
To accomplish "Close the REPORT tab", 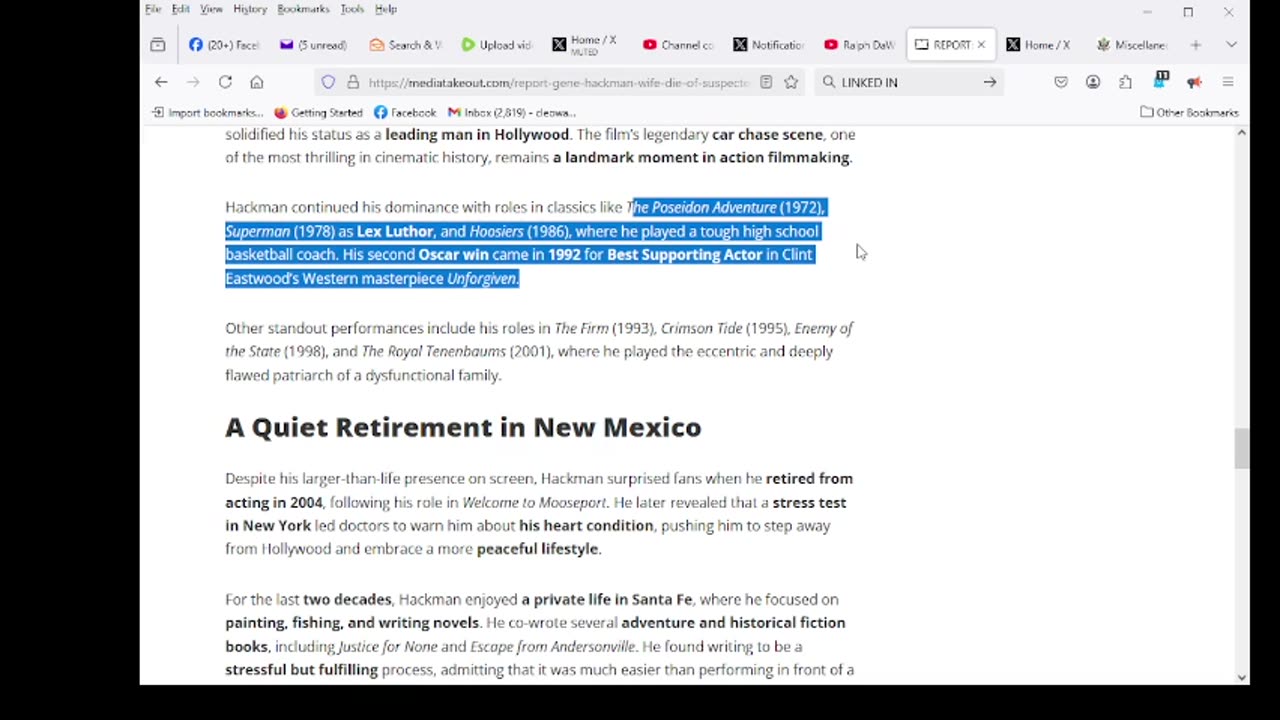I will click(981, 45).
